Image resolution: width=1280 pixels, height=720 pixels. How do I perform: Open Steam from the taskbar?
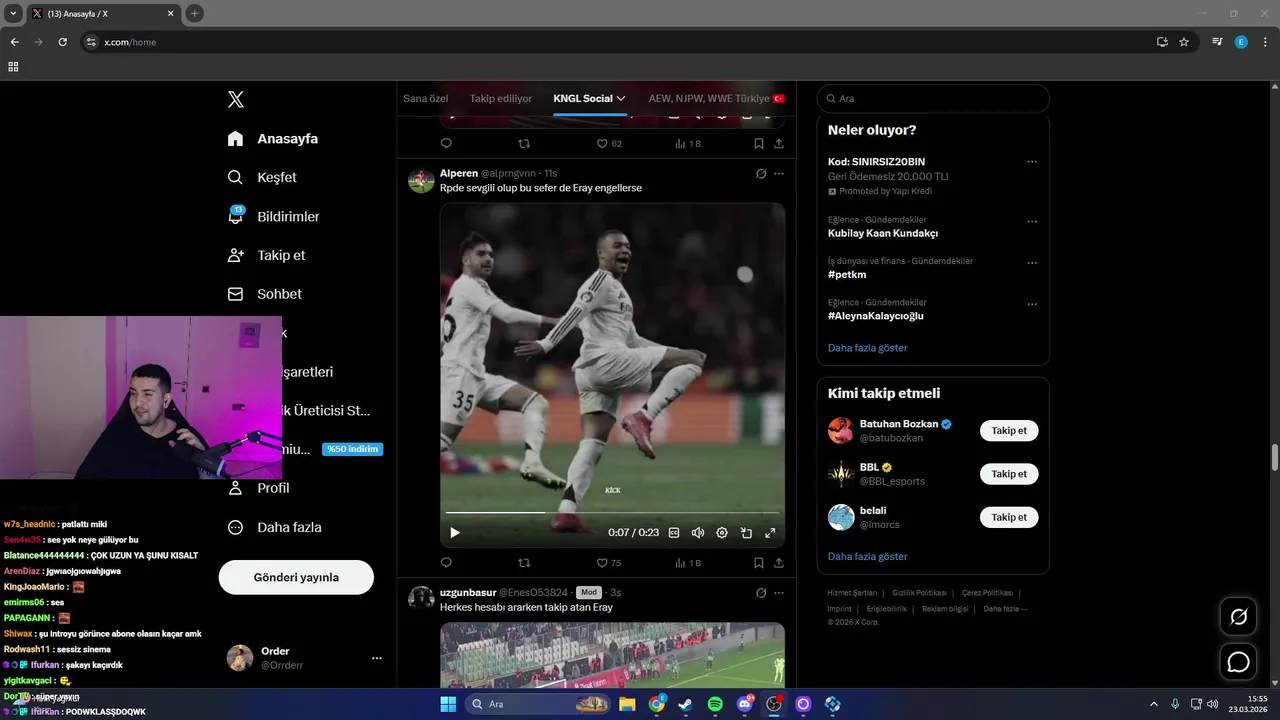(x=686, y=704)
